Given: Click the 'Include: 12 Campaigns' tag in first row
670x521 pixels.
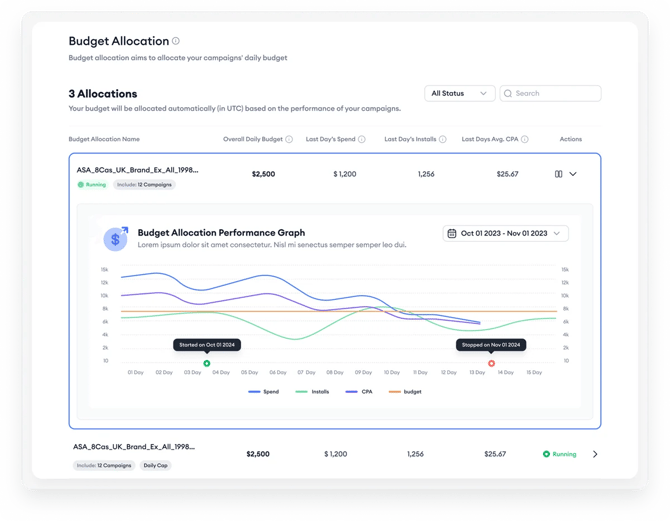Looking at the screenshot, I should pos(143,185).
